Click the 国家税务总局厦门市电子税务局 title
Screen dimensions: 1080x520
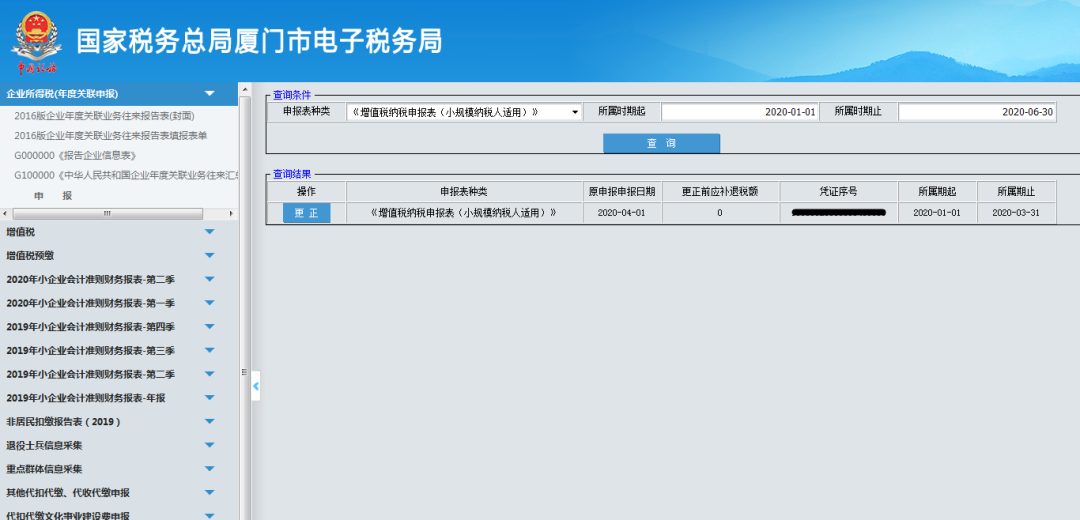coord(259,41)
